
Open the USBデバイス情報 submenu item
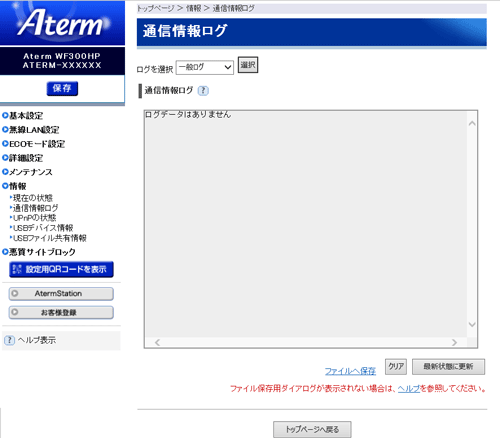[x=43, y=228]
